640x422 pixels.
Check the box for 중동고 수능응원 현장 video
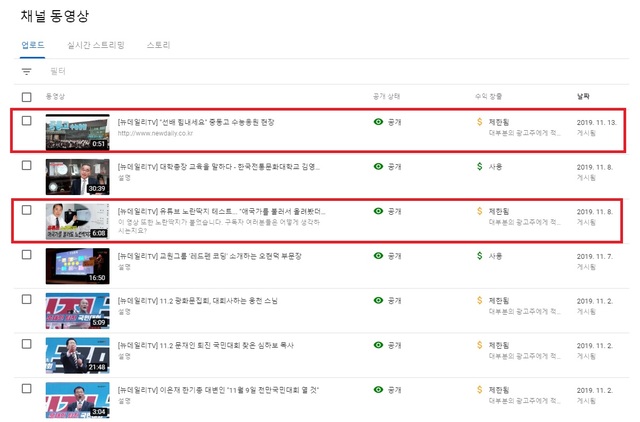click(x=27, y=120)
